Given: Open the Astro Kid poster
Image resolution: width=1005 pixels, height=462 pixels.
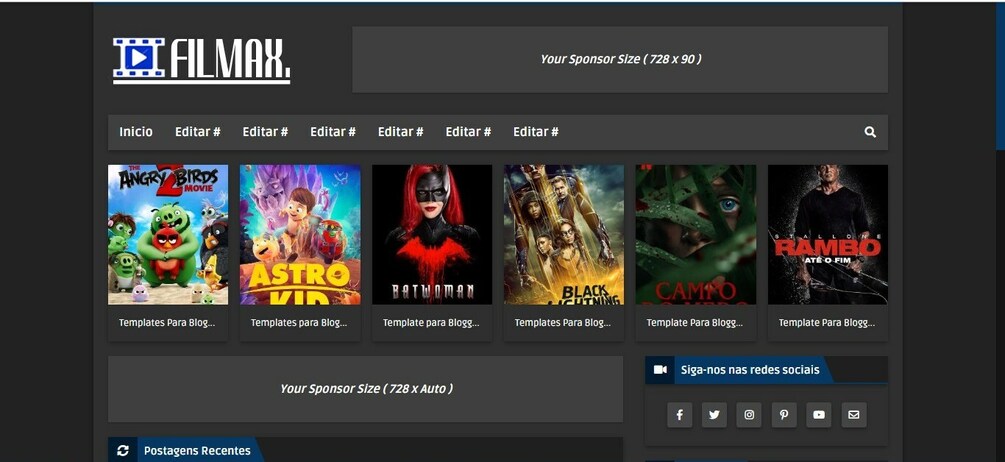Looking at the screenshot, I should [x=300, y=235].
